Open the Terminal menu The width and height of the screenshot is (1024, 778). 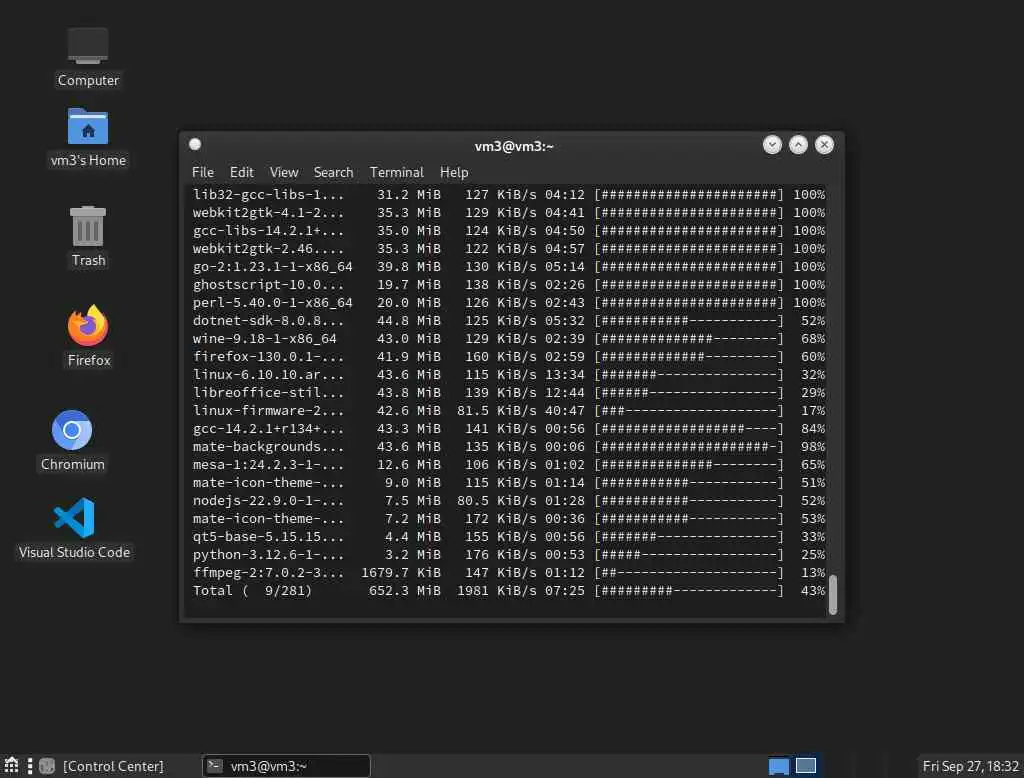click(x=396, y=172)
